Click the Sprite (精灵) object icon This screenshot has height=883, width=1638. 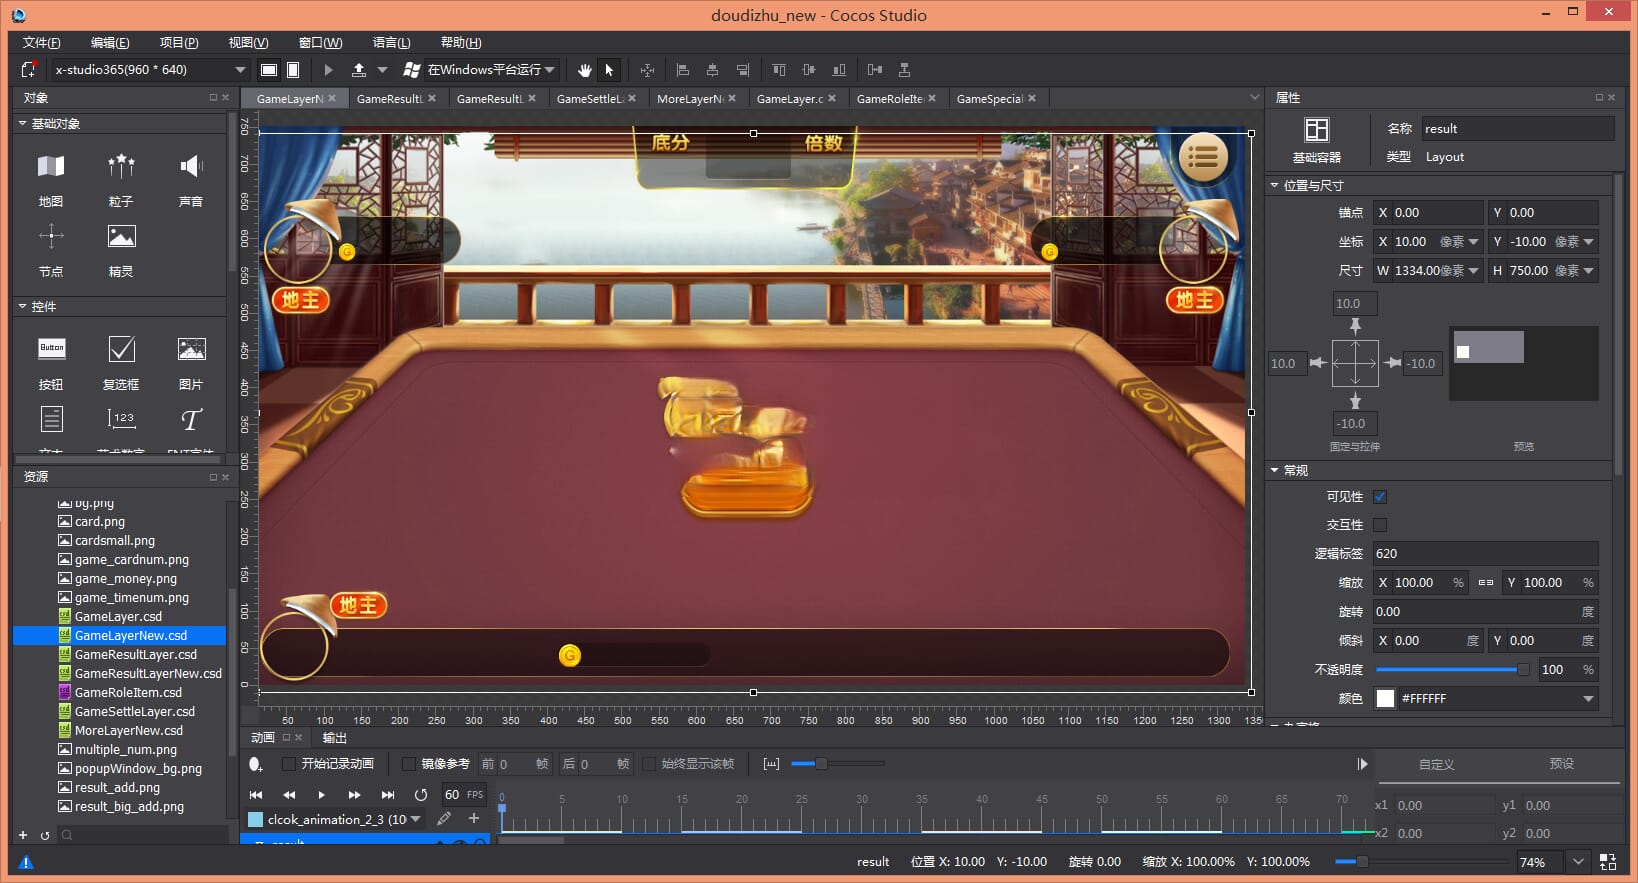pos(121,236)
